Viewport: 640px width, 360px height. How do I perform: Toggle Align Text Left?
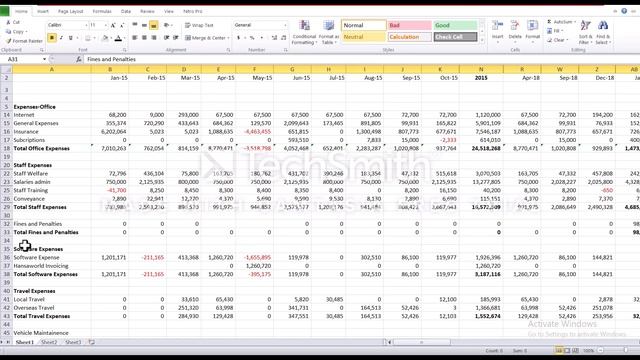135,38
